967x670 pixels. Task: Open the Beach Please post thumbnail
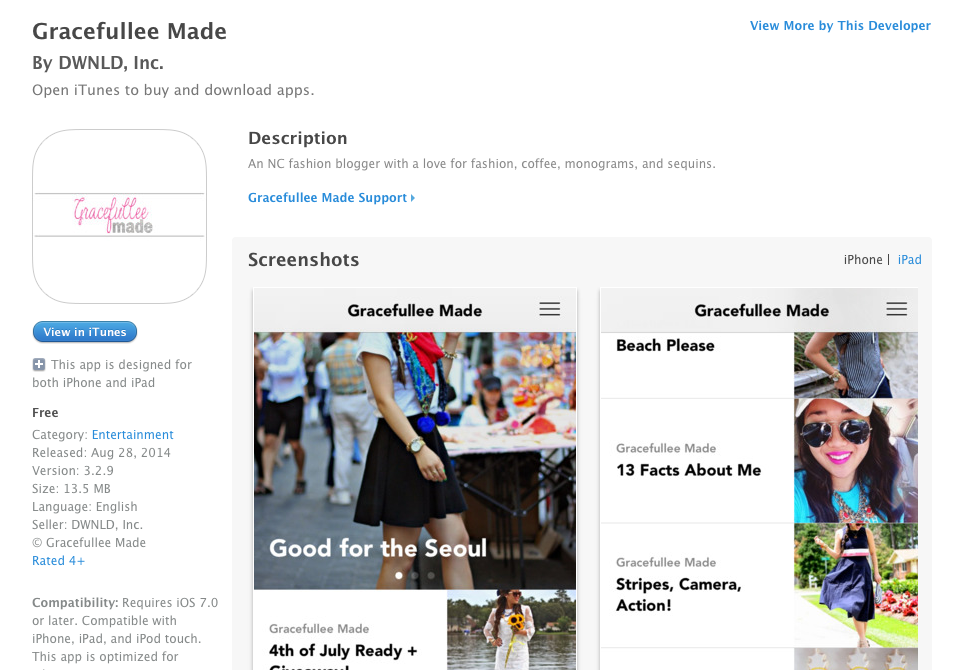tap(855, 365)
